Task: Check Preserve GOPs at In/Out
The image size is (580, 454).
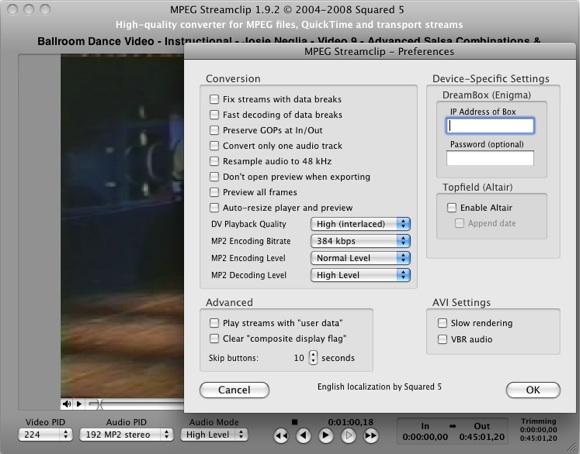Action: 214,130
